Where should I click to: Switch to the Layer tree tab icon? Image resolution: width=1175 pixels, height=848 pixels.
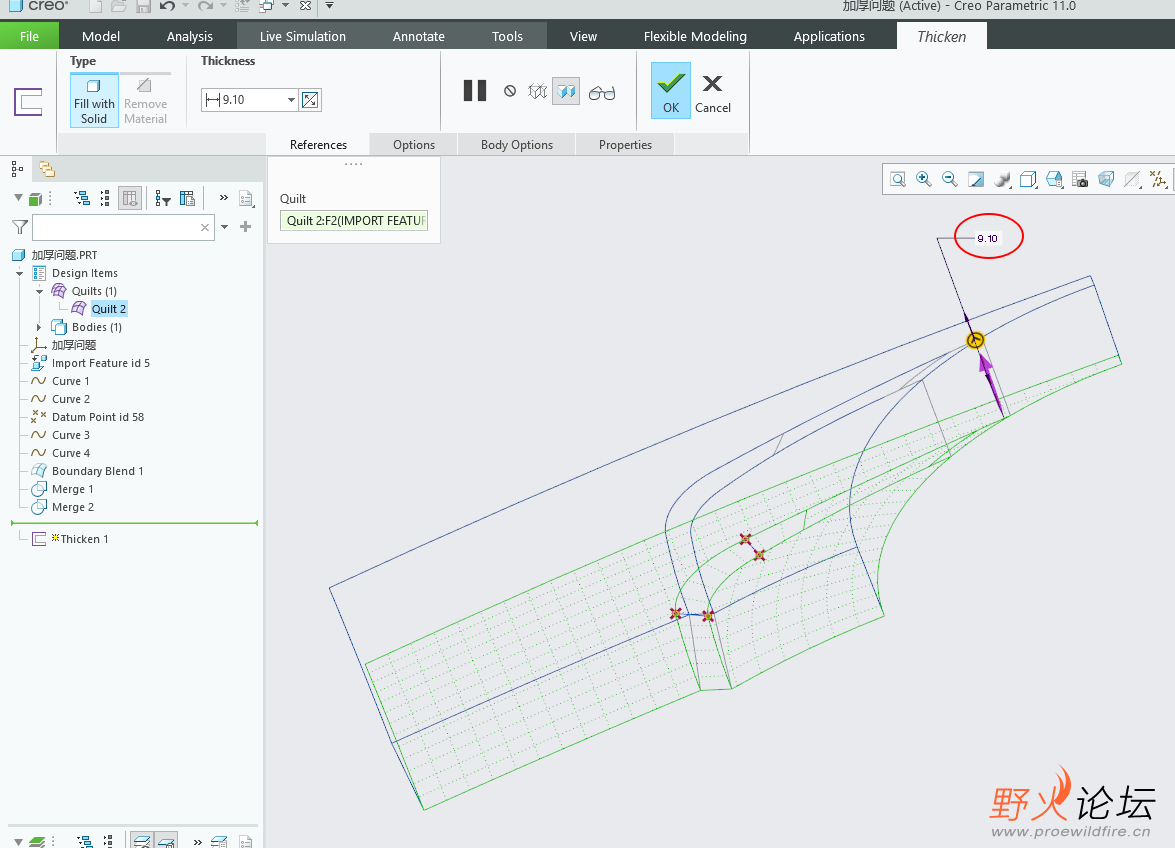coord(47,169)
